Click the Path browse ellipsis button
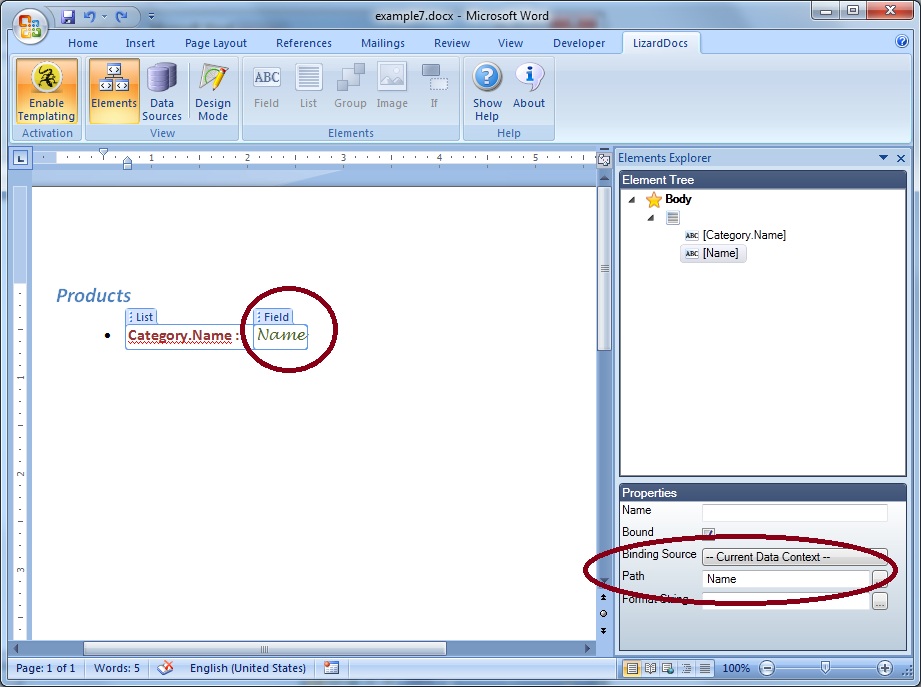 tap(879, 579)
